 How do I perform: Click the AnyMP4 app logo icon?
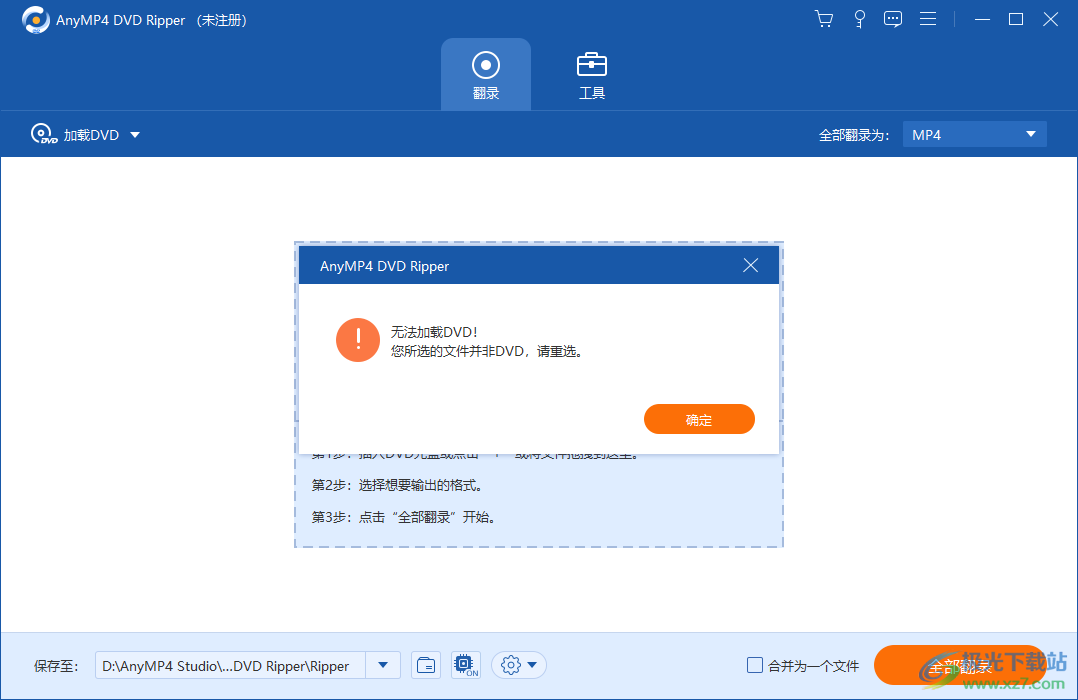pos(35,20)
